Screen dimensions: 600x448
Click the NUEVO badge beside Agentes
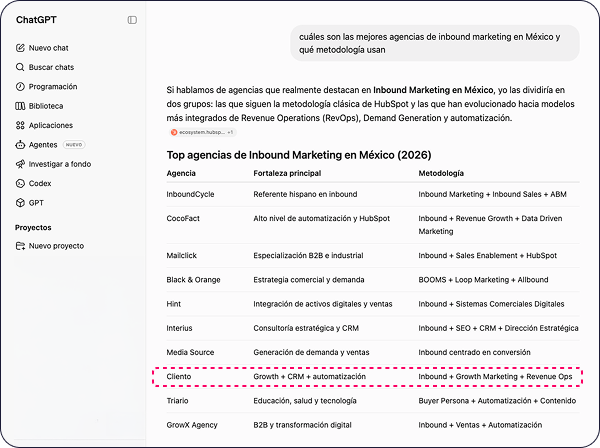[74, 145]
